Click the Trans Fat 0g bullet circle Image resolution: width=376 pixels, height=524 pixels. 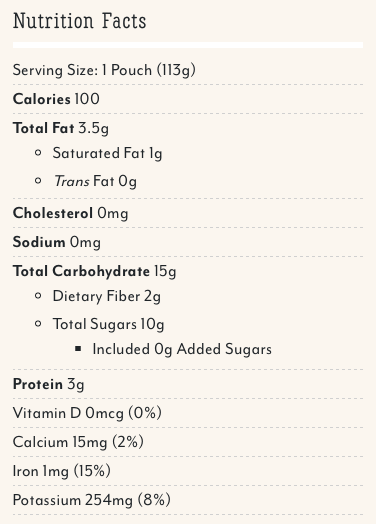[38, 181]
